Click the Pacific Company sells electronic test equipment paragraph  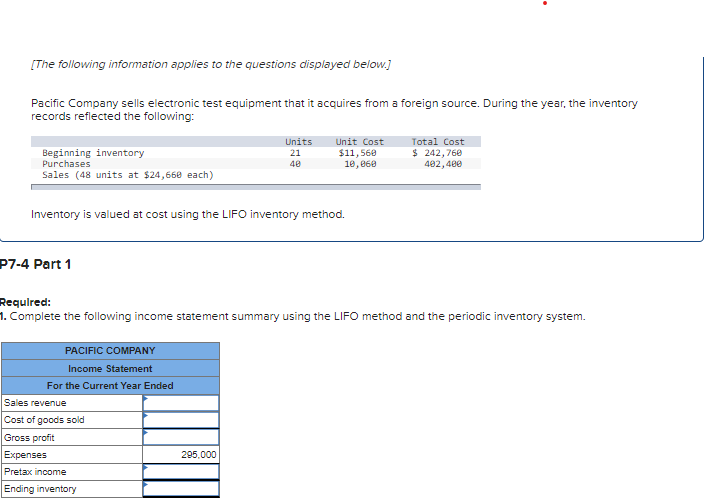(334, 110)
